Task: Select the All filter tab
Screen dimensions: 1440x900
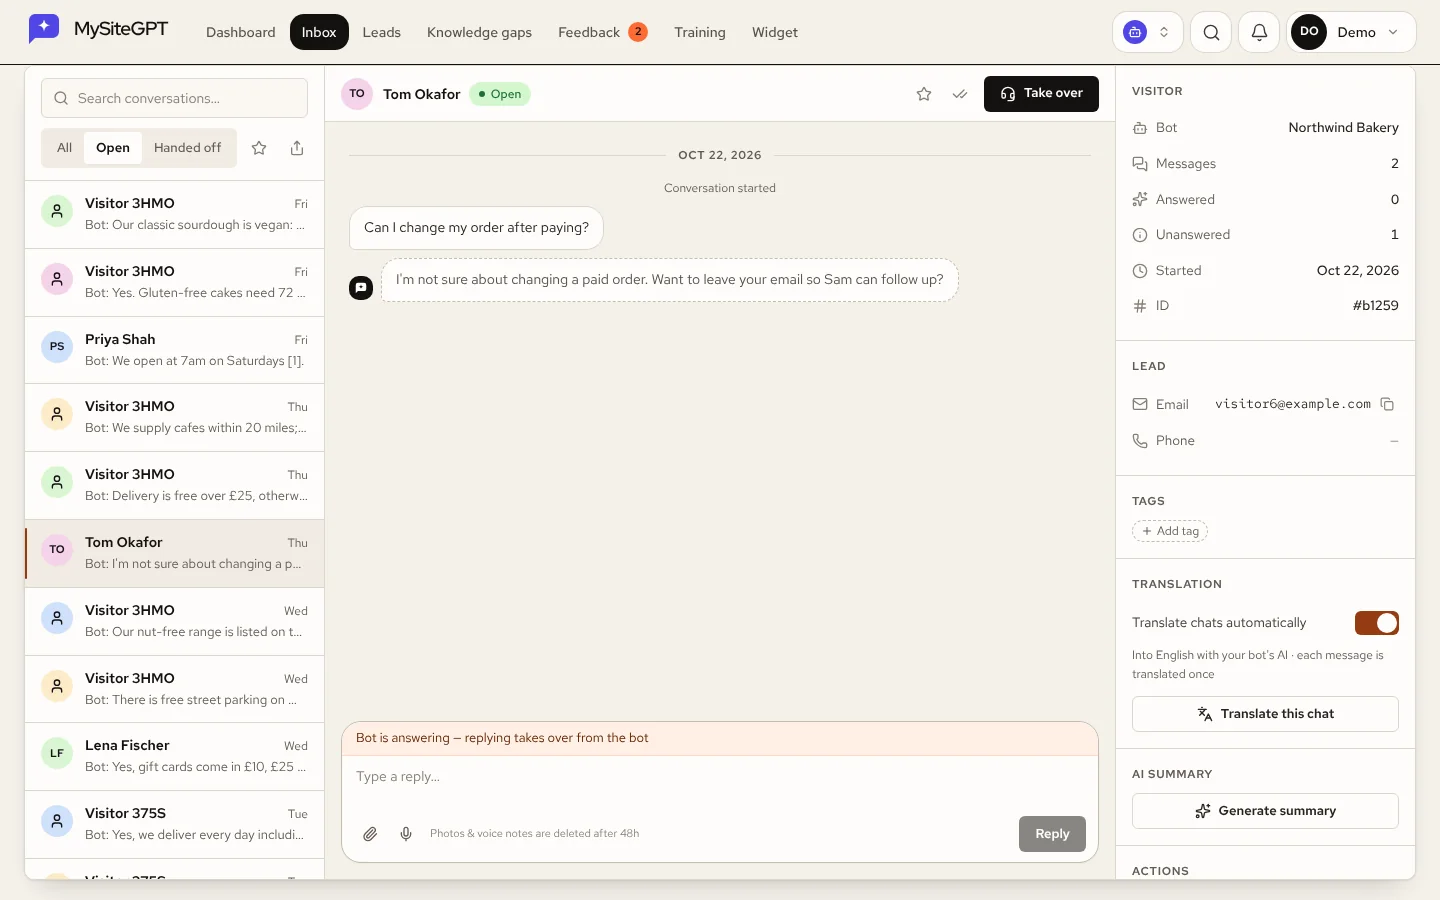Action: pyautogui.click(x=65, y=148)
